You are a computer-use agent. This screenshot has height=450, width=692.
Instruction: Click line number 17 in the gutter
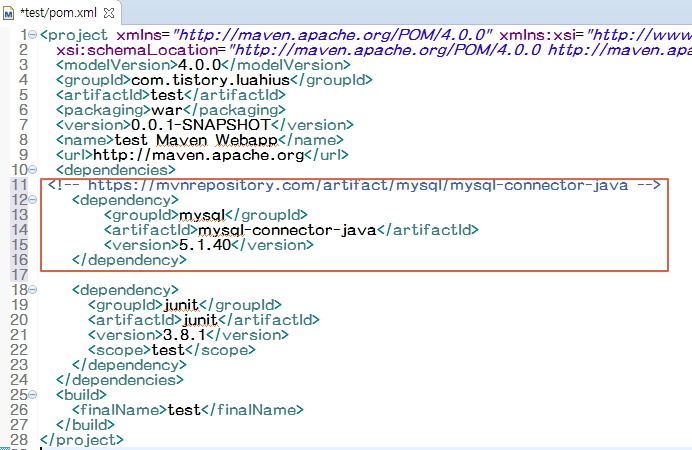click(x=19, y=275)
